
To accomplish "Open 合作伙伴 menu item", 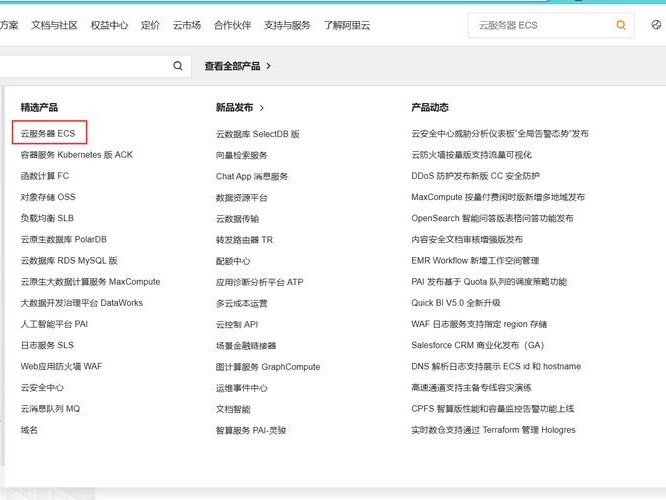I will 232,25.
